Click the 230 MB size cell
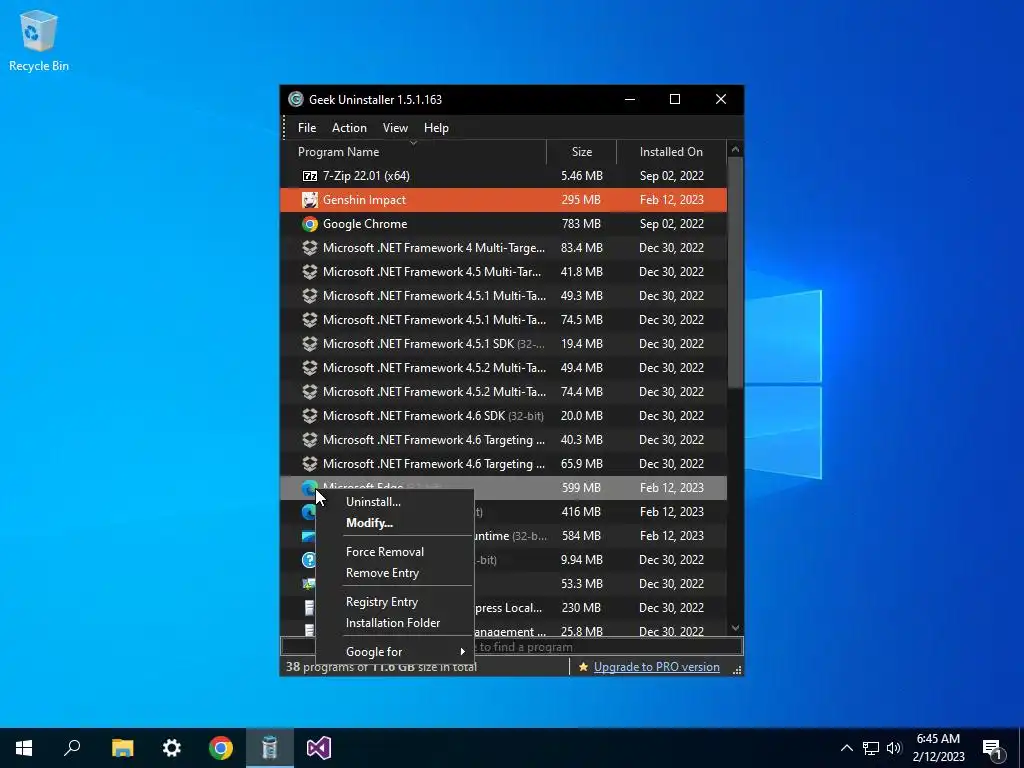 (581, 608)
